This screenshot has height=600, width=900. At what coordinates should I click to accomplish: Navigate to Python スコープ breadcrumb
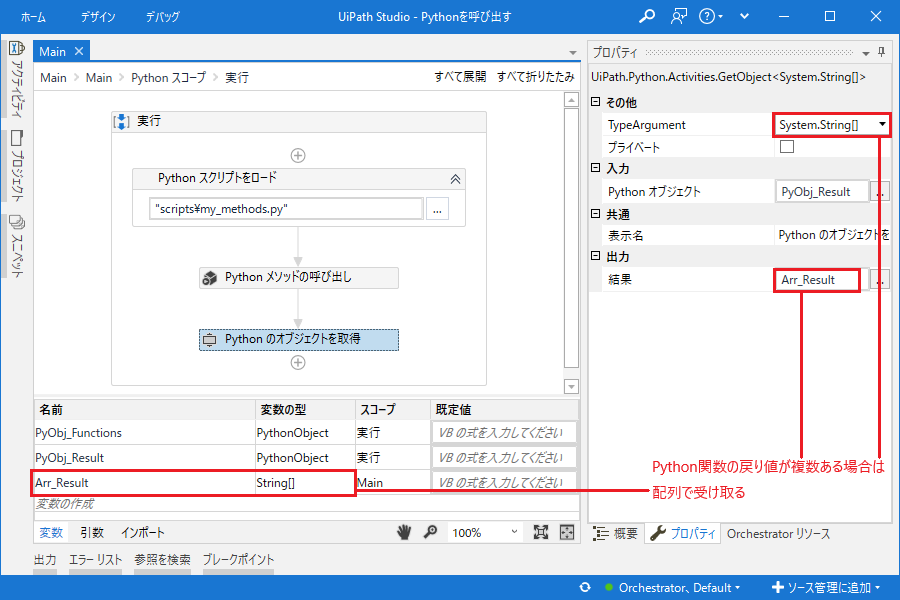tap(168, 78)
